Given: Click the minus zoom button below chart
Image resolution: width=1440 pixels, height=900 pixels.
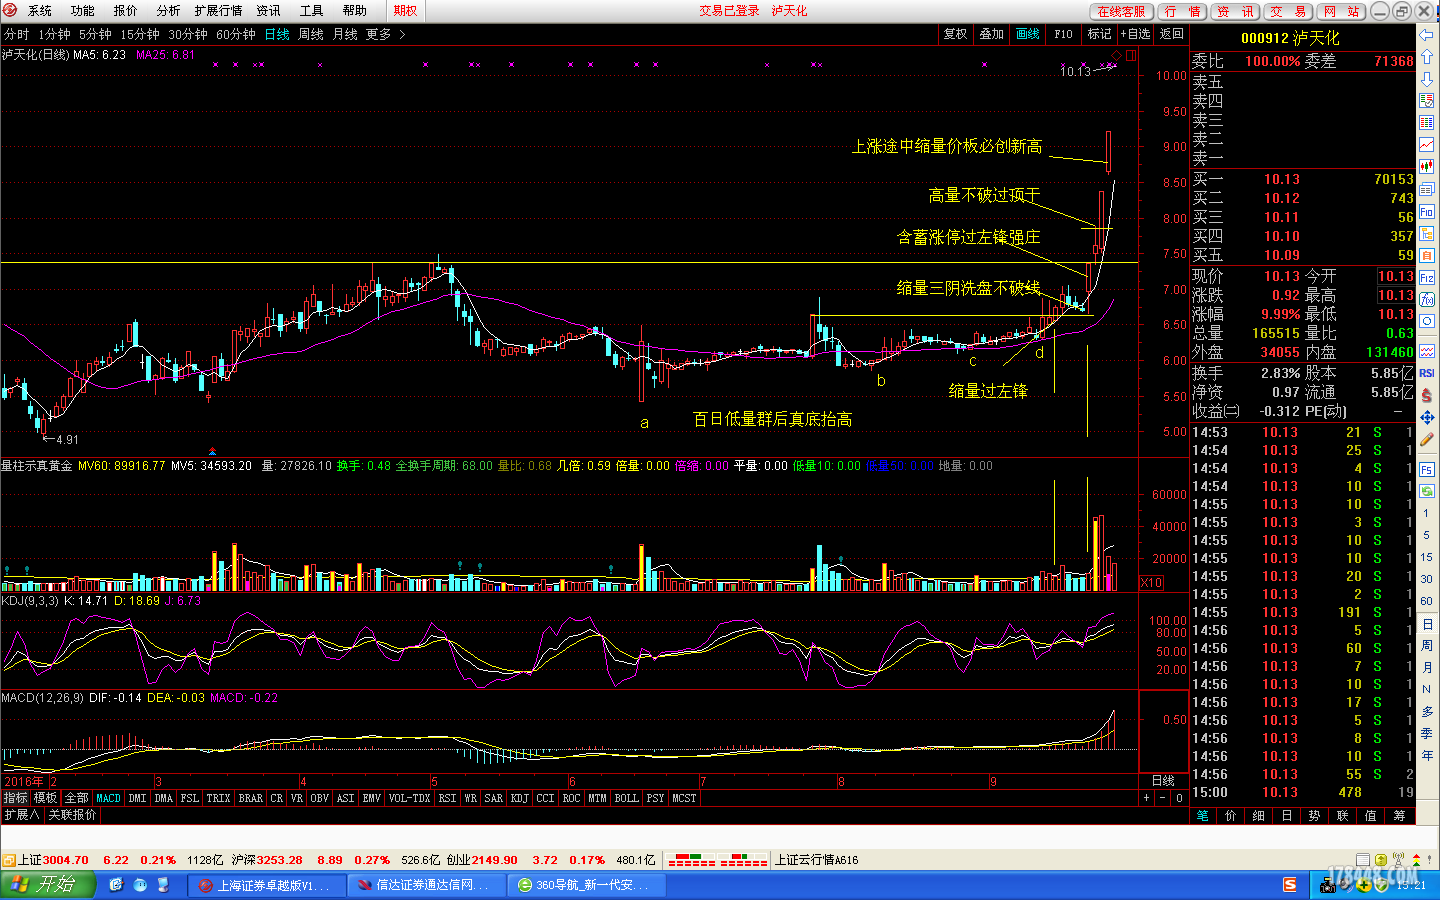Looking at the screenshot, I should coord(1162,798).
